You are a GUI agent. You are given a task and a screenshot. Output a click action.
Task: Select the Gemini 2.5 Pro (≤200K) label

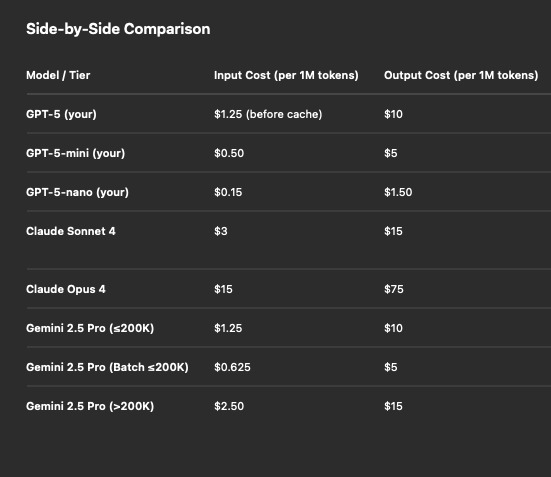pyautogui.click(x=90, y=328)
